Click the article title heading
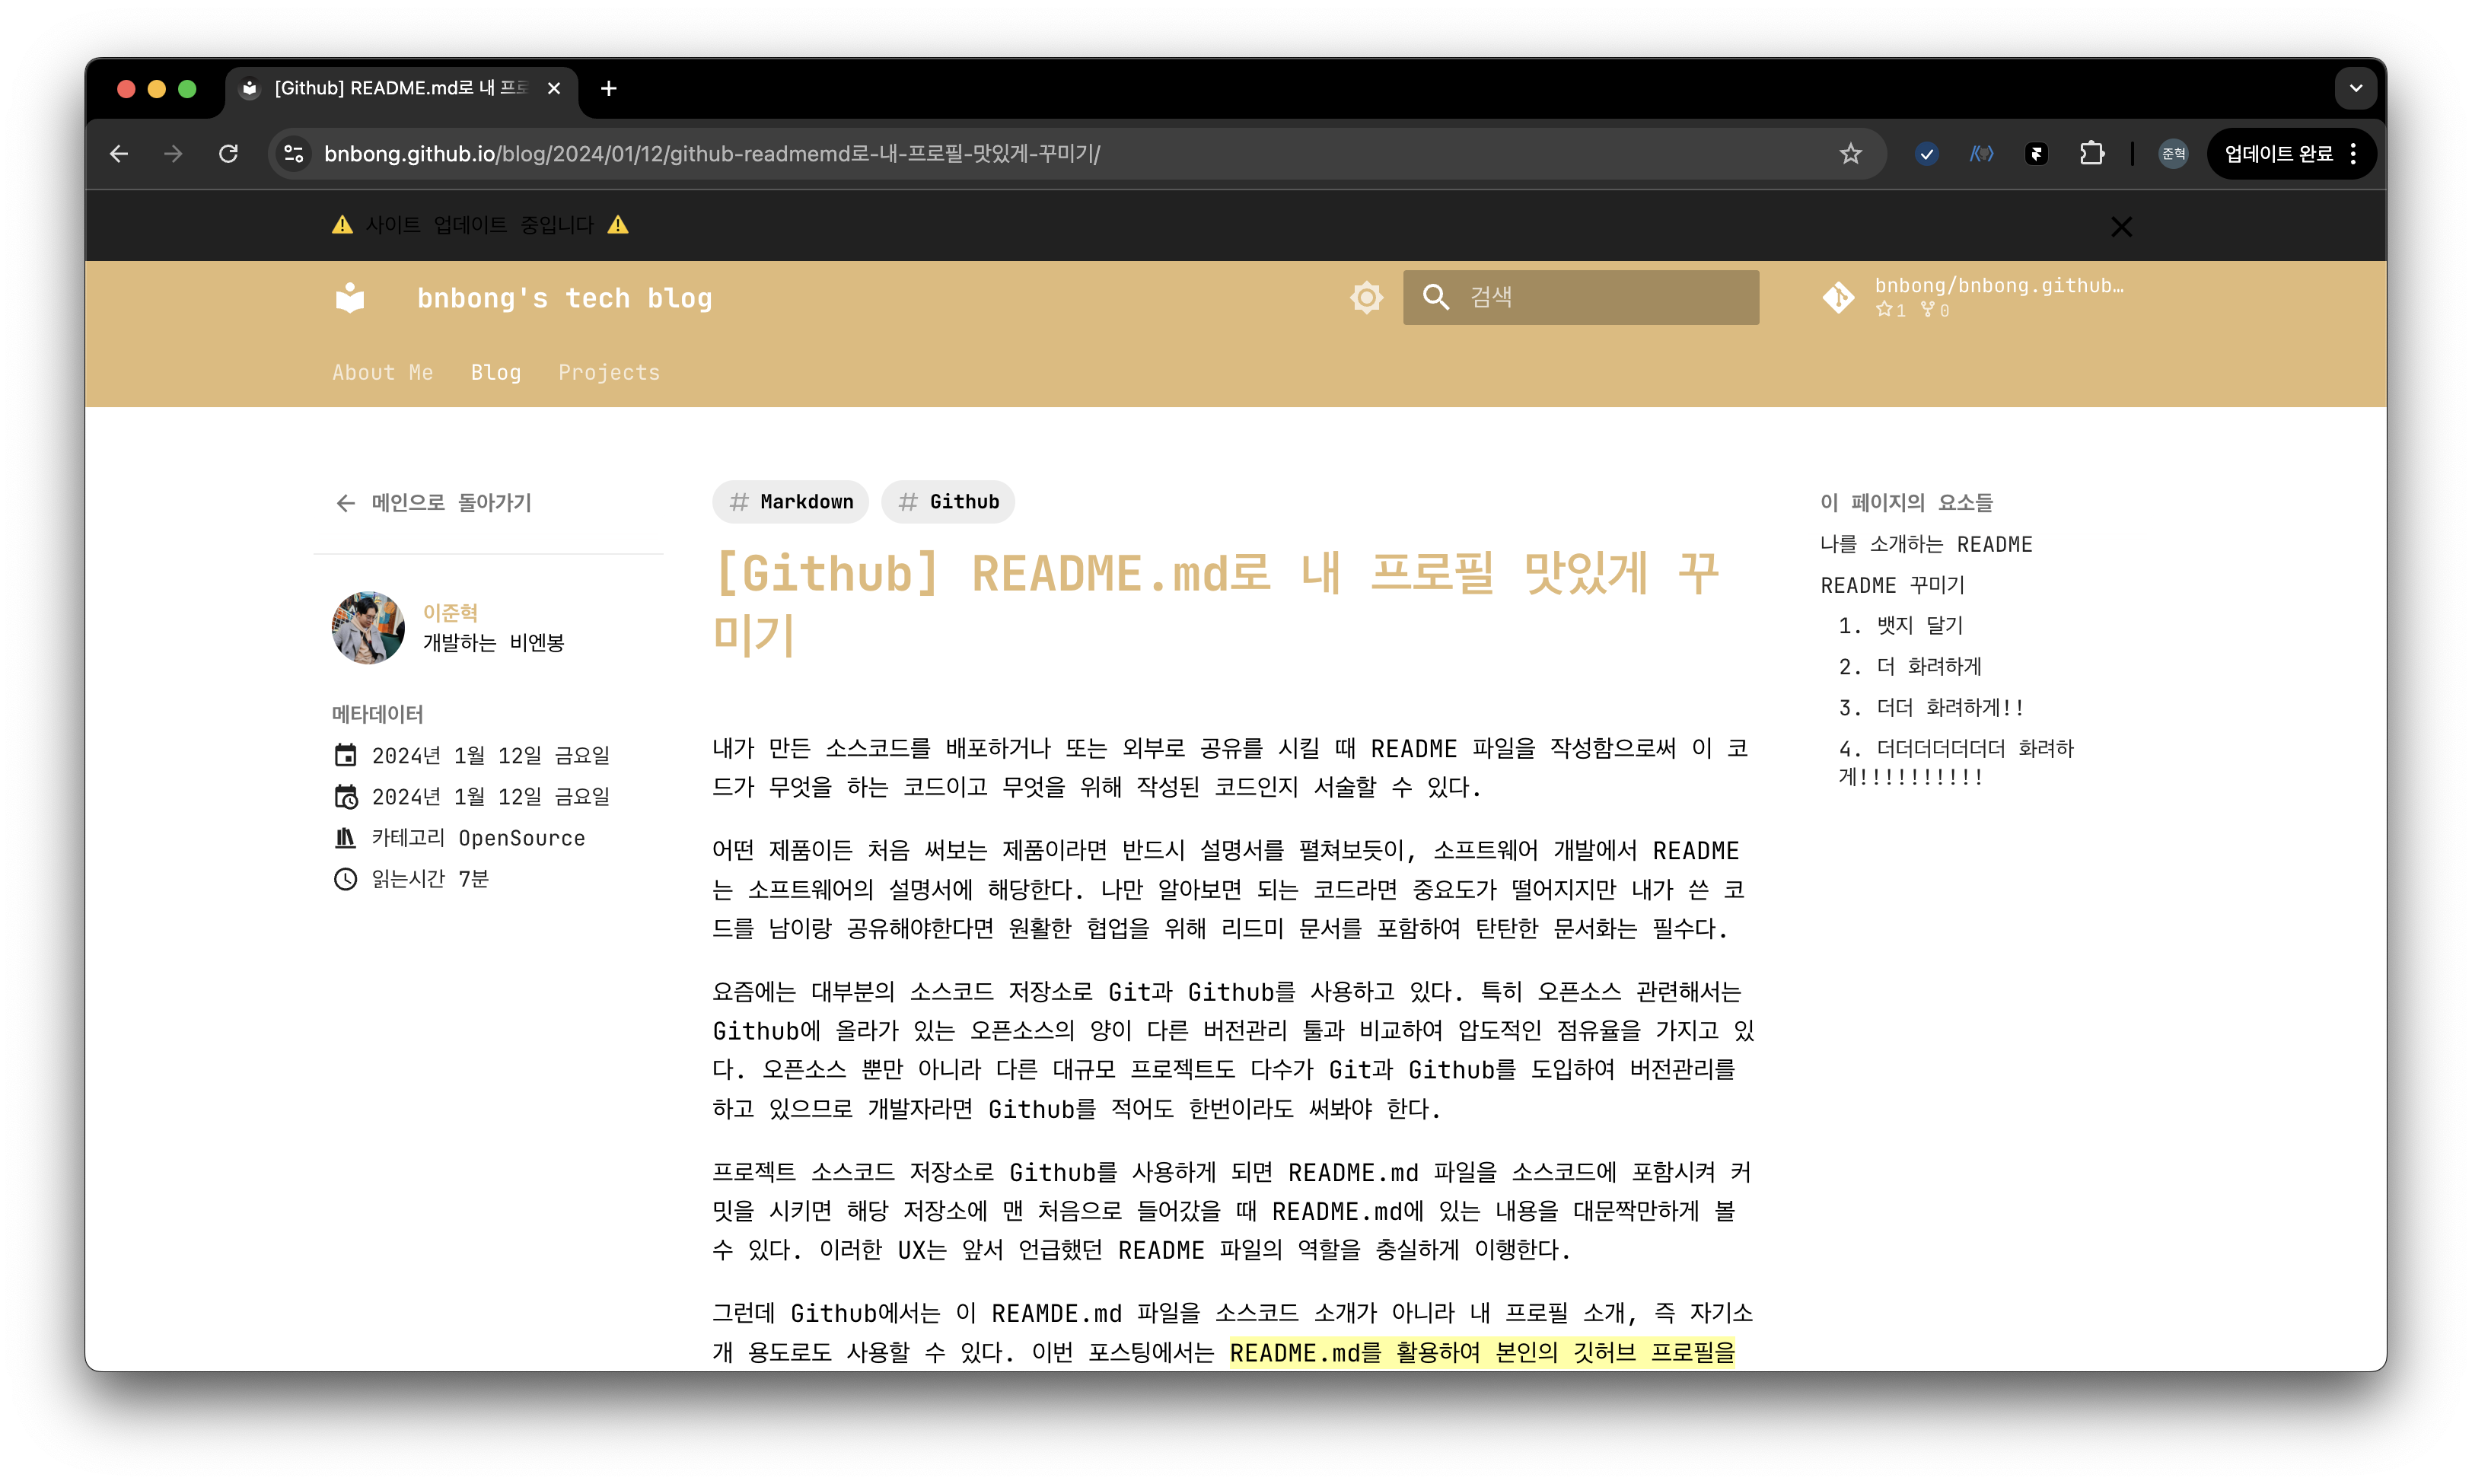Image resolution: width=2472 pixels, height=1484 pixels. 1216,604
